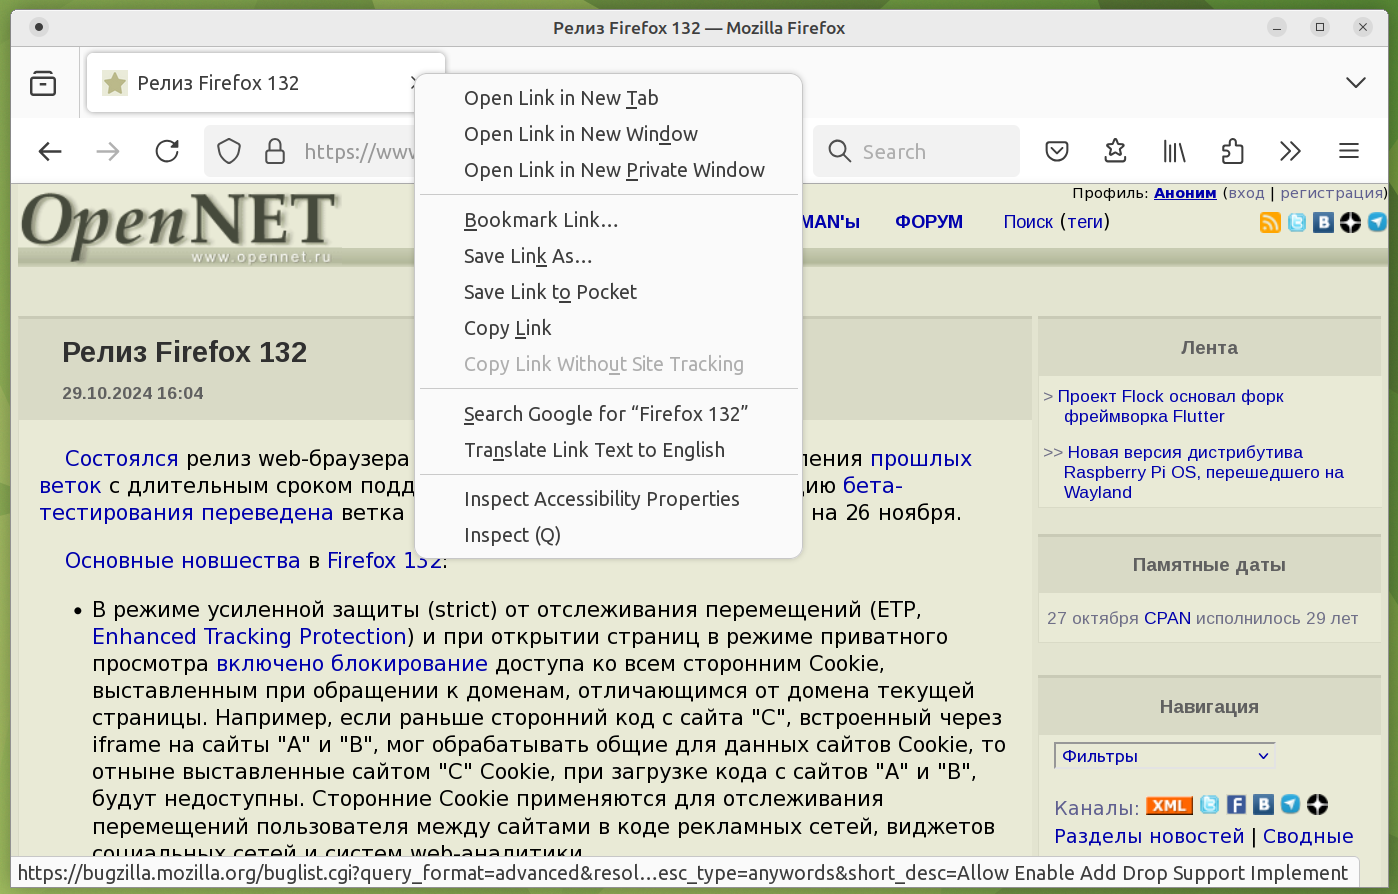The width and height of the screenshot is (1398, 894).
Task: Click the orange RSS feed icon in header
Action: pos(1270,222)
